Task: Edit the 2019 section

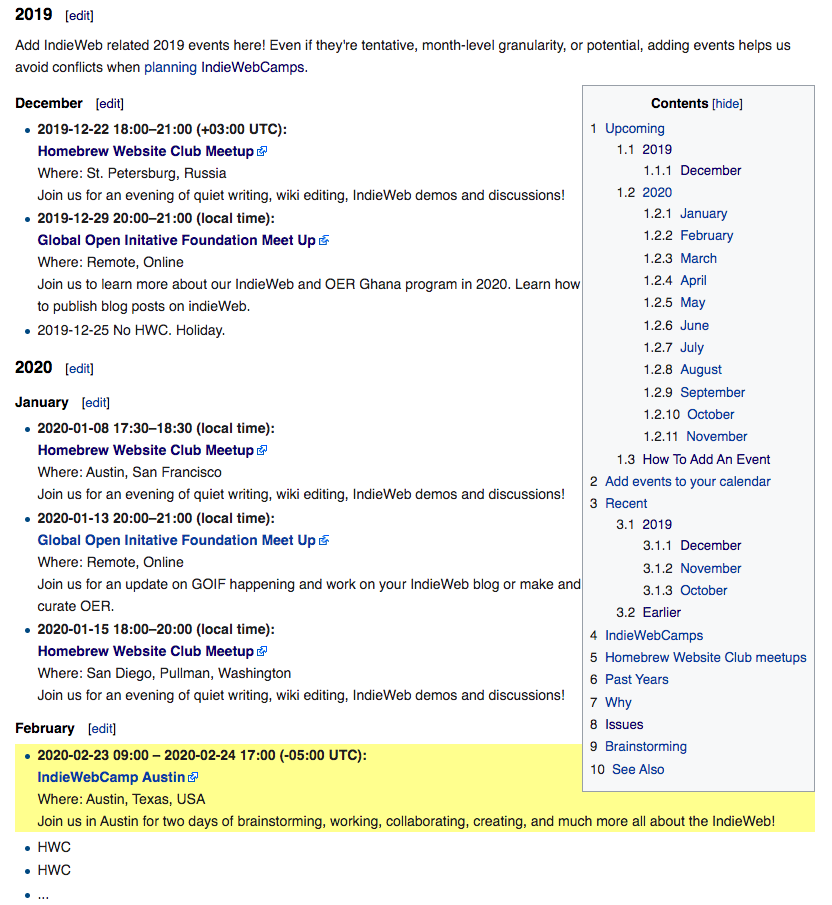Action: [79, 16]
